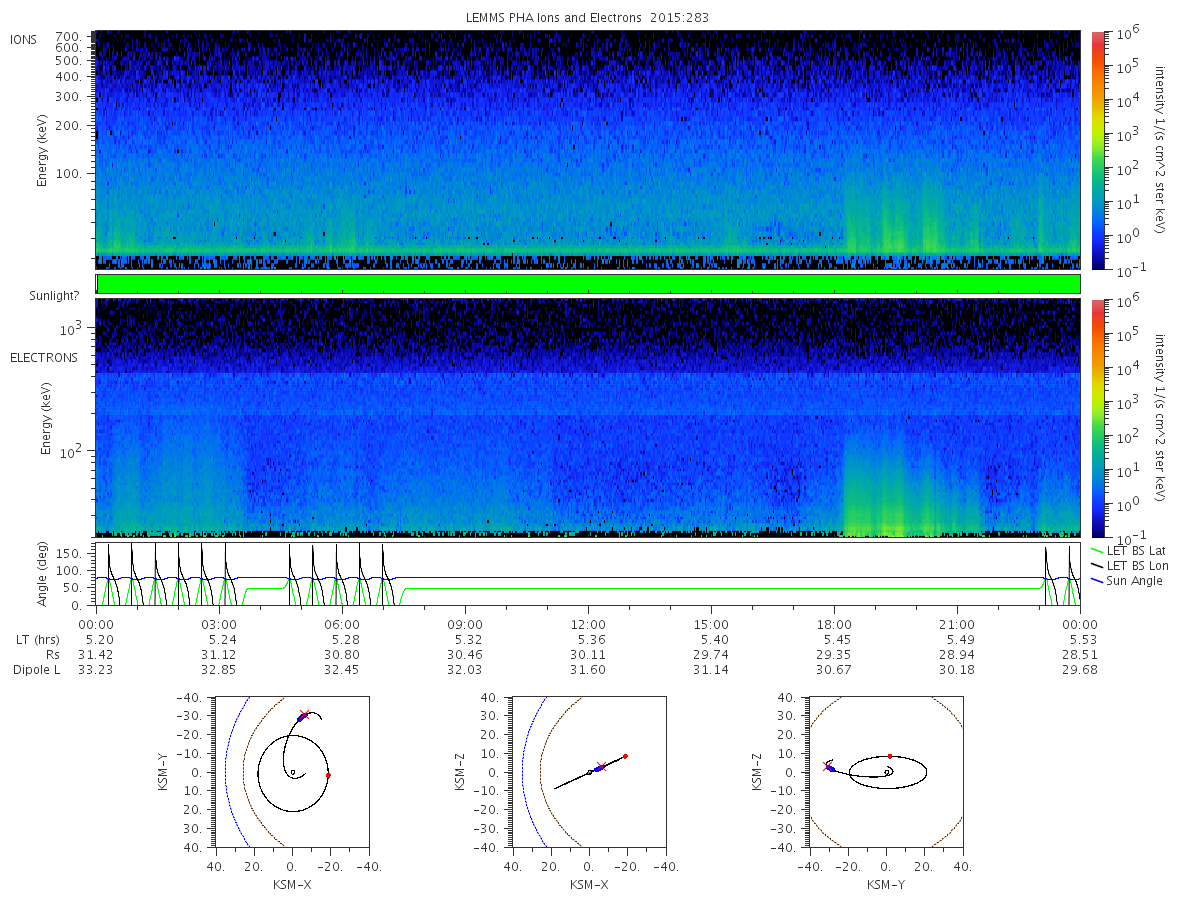Click the electrons panel intensity color bar
This screenshot has width=1200, height=900.
pyautogui.click(x=1098, y=417)
